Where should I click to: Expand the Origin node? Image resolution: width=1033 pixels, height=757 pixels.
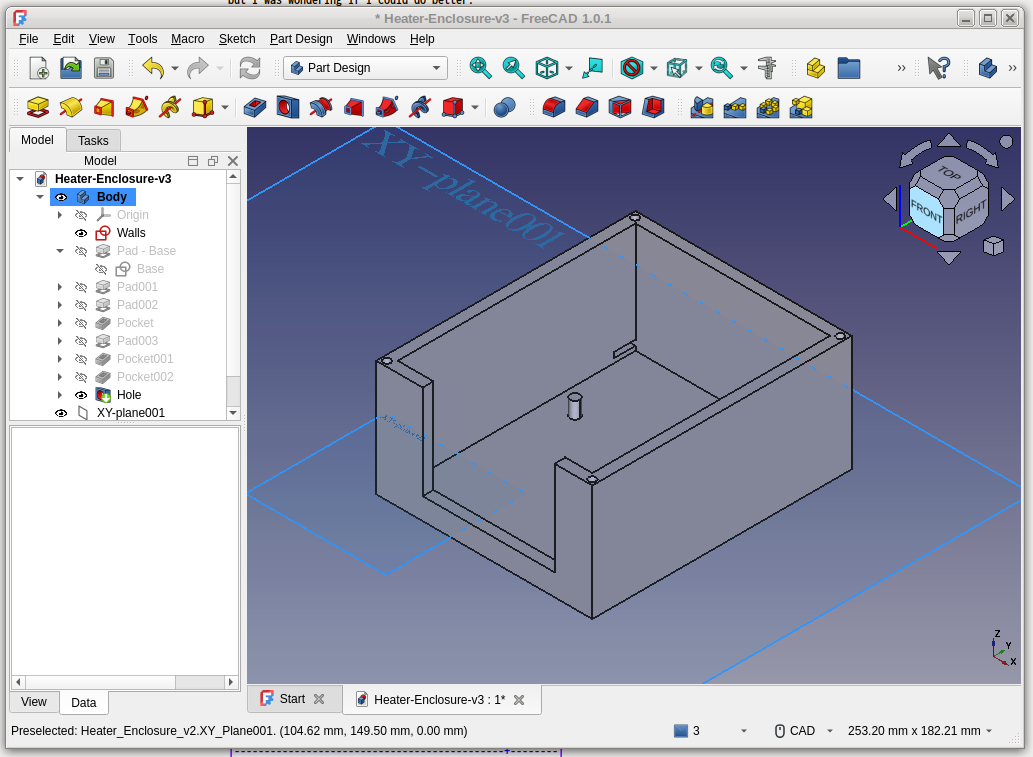pyautogui.click(x=59, y=214)
